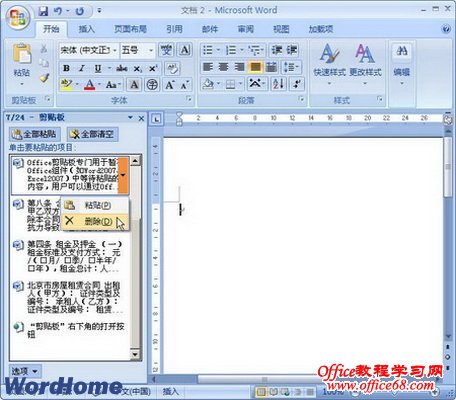Screen dimensions: 456x400
Task: Click the 全部粘贴 button
Action: point(34,134)
